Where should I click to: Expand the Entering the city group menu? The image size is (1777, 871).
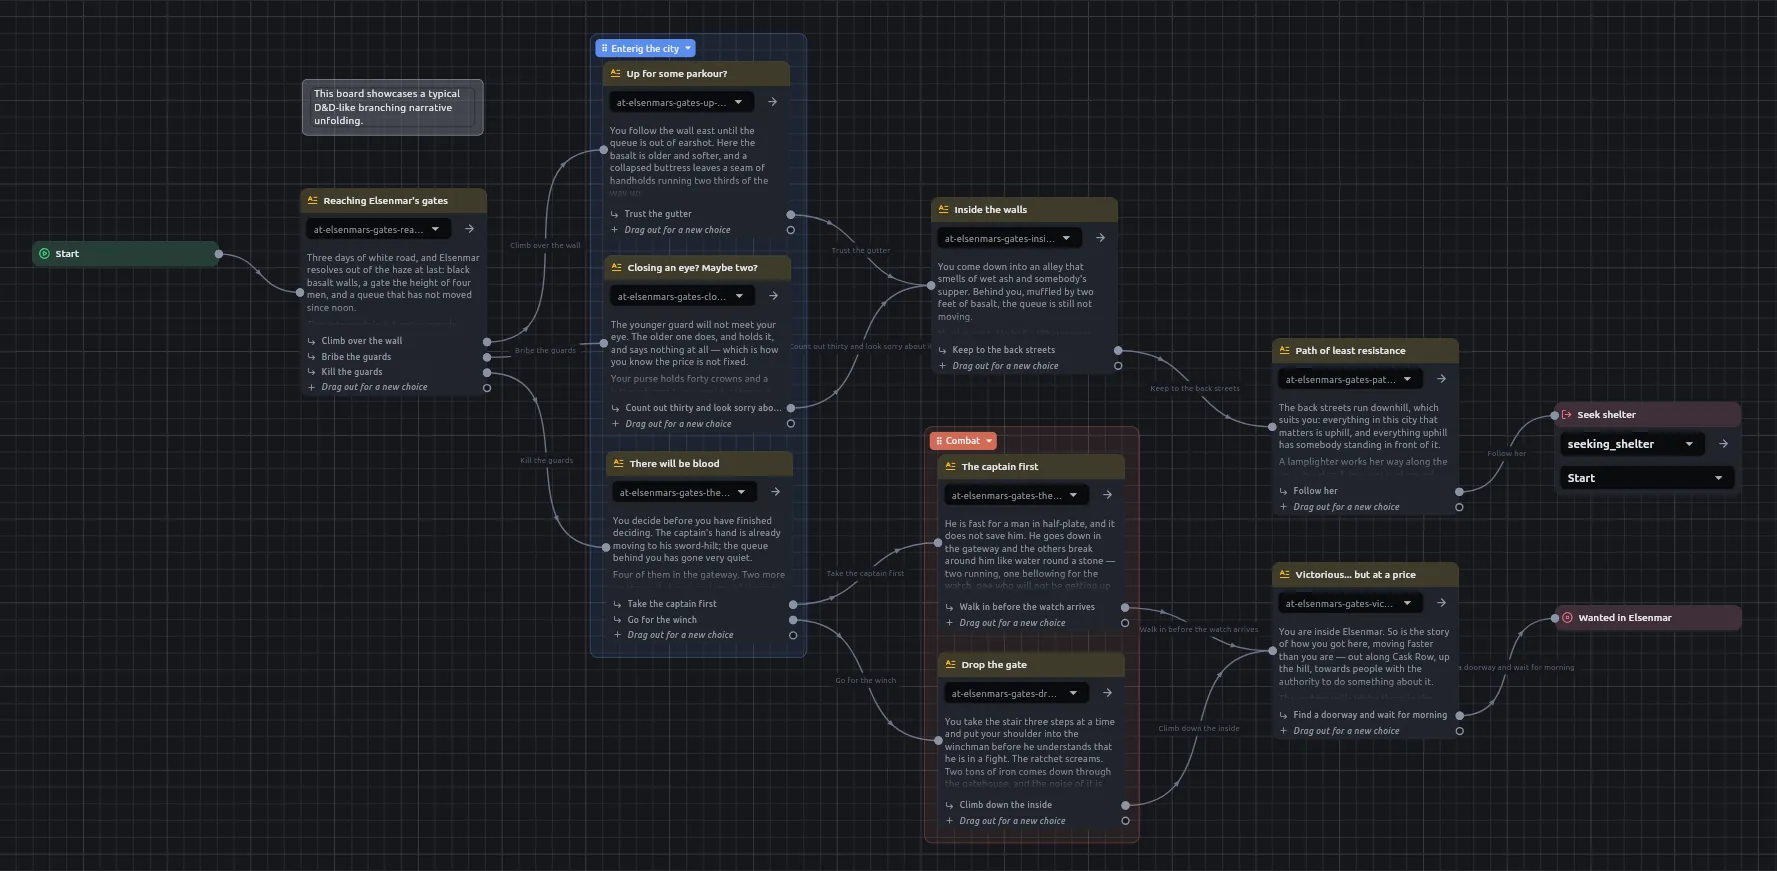688,48
